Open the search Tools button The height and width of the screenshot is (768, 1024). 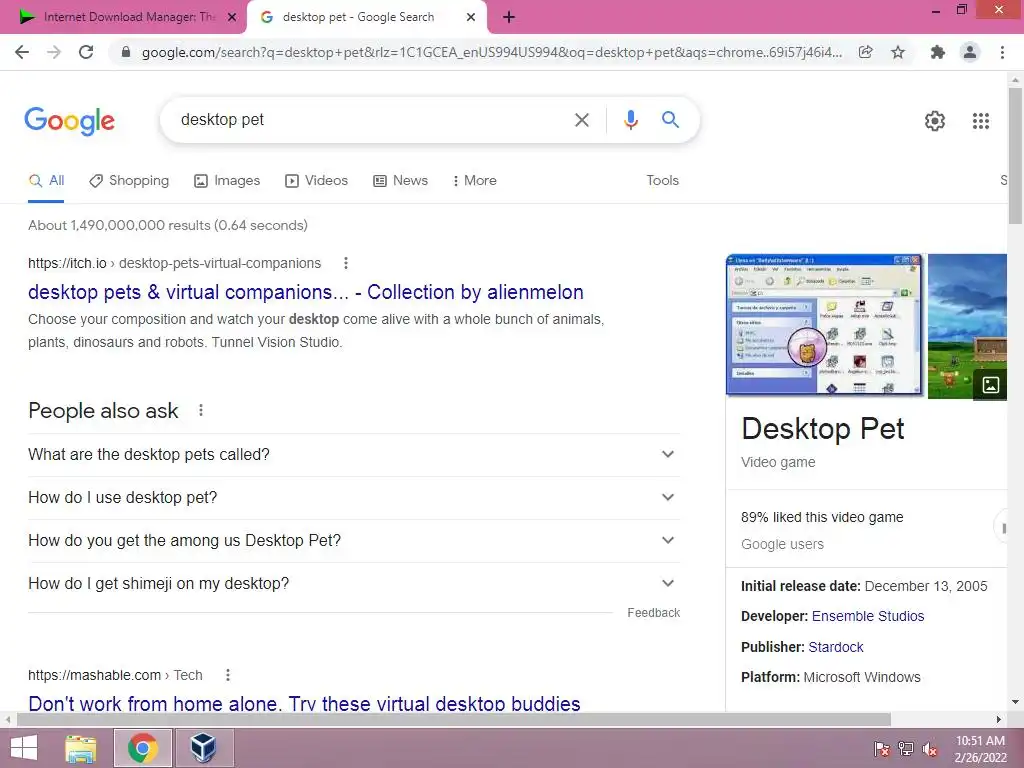(x=662, y=181)
